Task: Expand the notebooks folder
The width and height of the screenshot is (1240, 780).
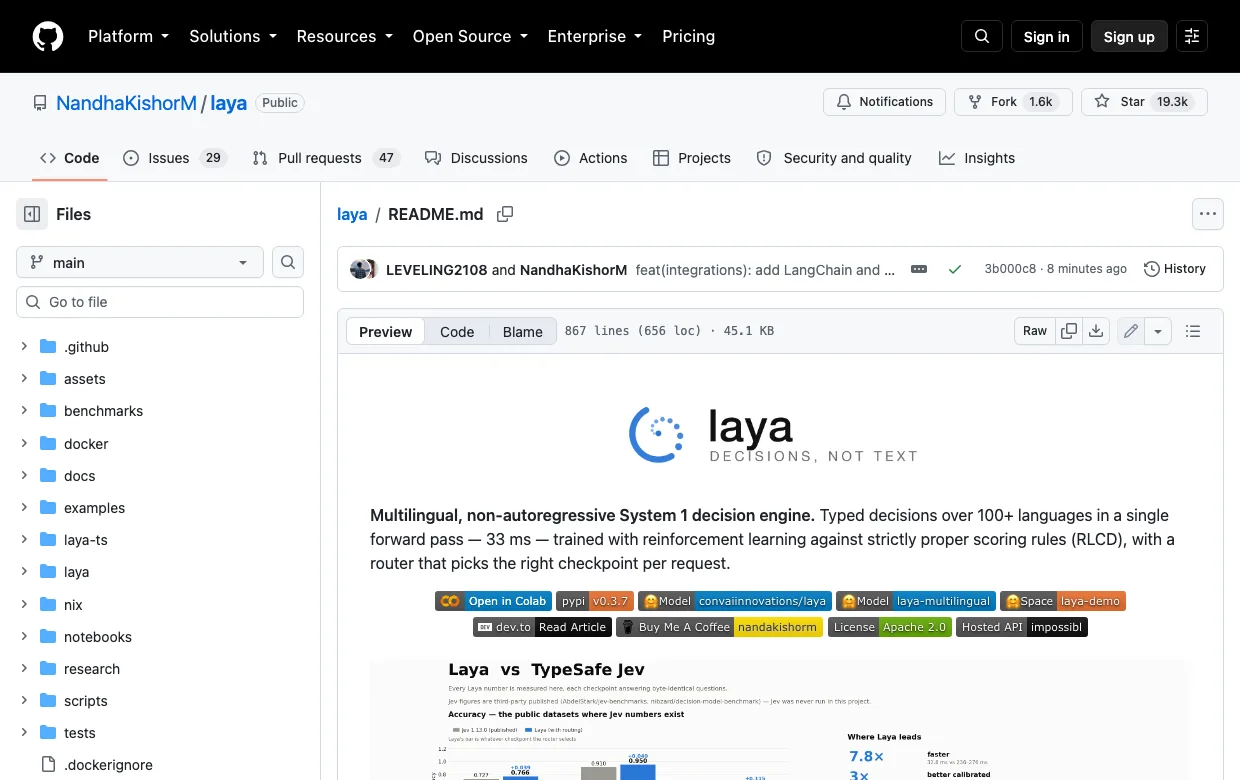Action: pos(24,636)
